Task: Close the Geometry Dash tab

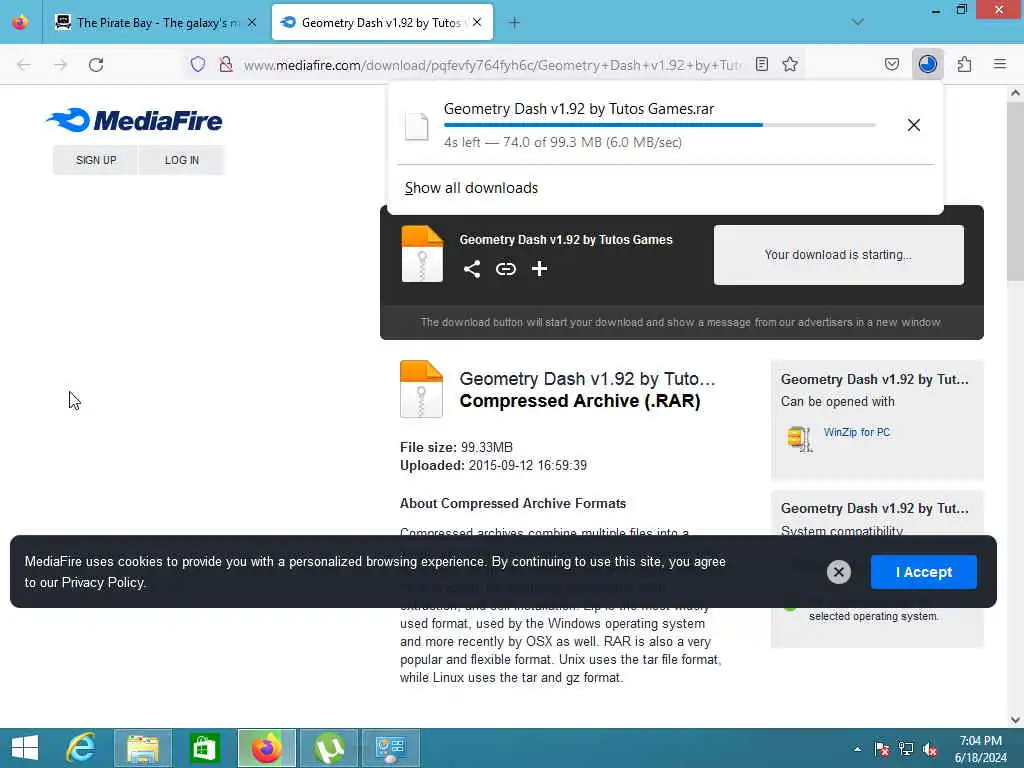Action: coord(477,23)
